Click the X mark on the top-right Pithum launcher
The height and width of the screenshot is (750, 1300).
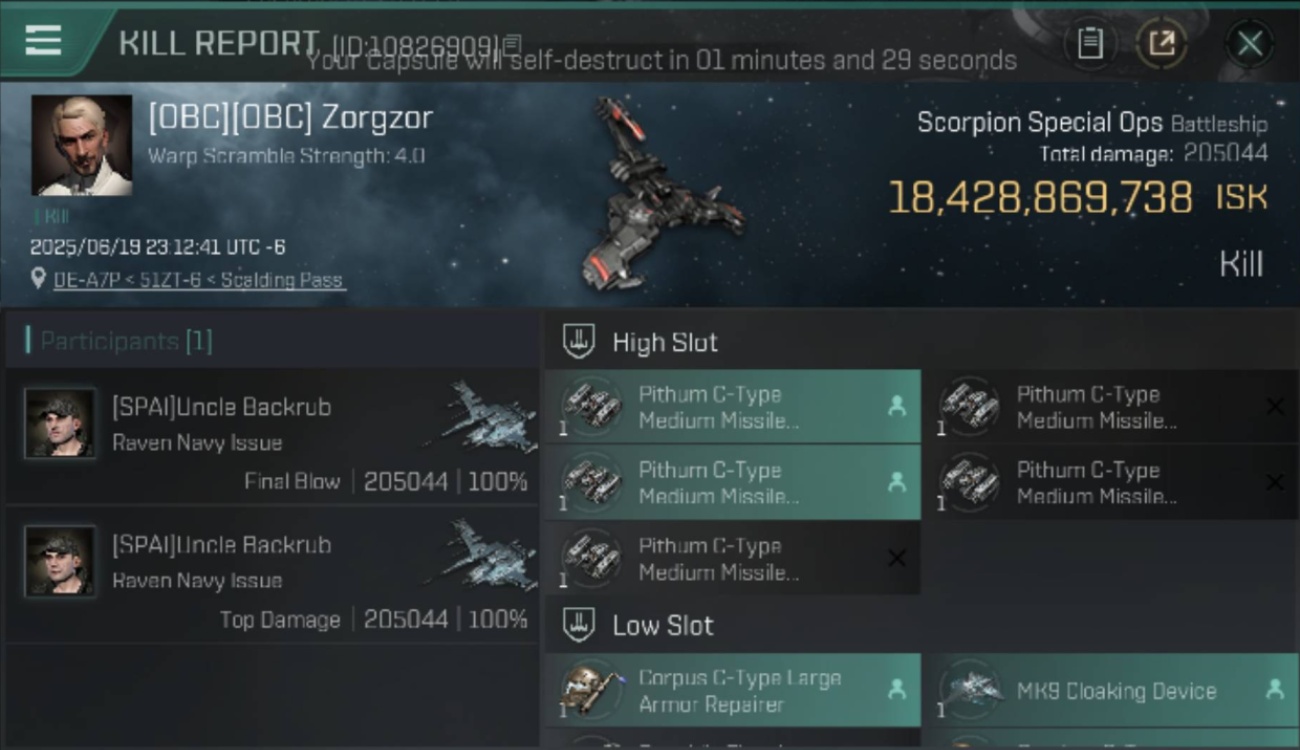point(1275,406)
